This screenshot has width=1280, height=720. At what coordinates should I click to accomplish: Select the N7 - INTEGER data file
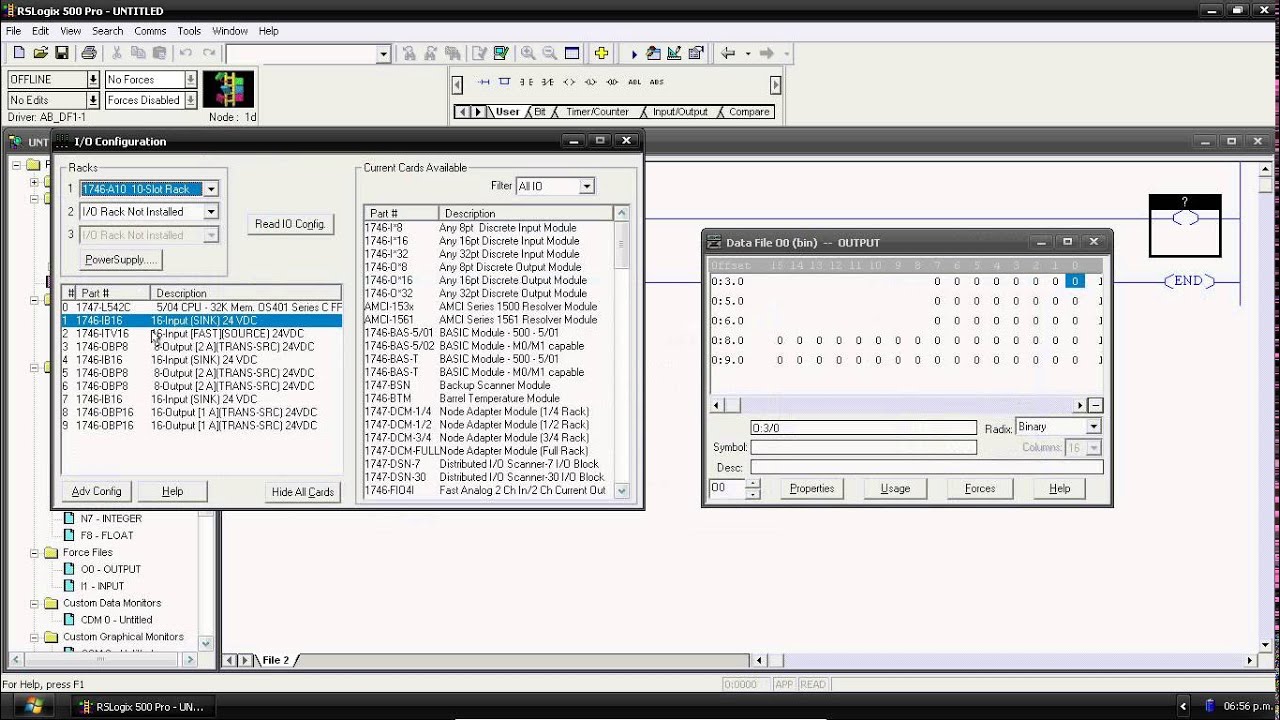point(111,518)
